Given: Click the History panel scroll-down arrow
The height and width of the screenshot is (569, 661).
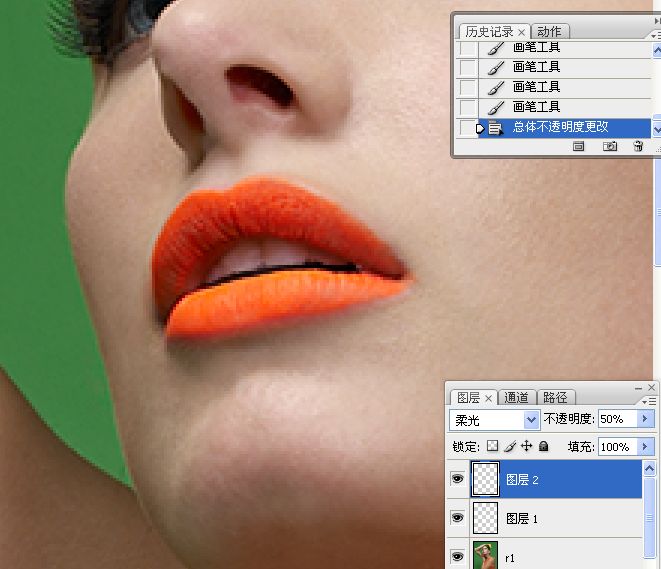Looking at the screenshot, I should tap(657, 129).
